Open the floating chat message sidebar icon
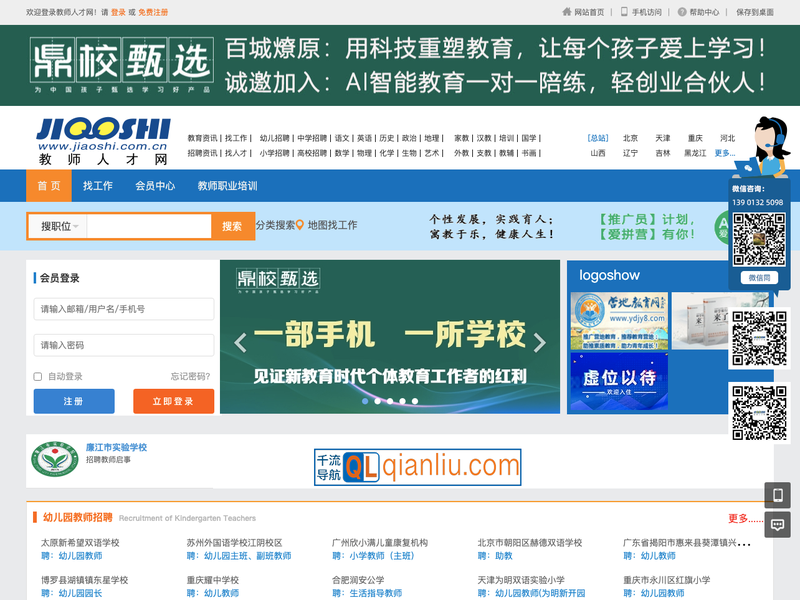This screenshot has height=600, width=800. pos(778,524)
